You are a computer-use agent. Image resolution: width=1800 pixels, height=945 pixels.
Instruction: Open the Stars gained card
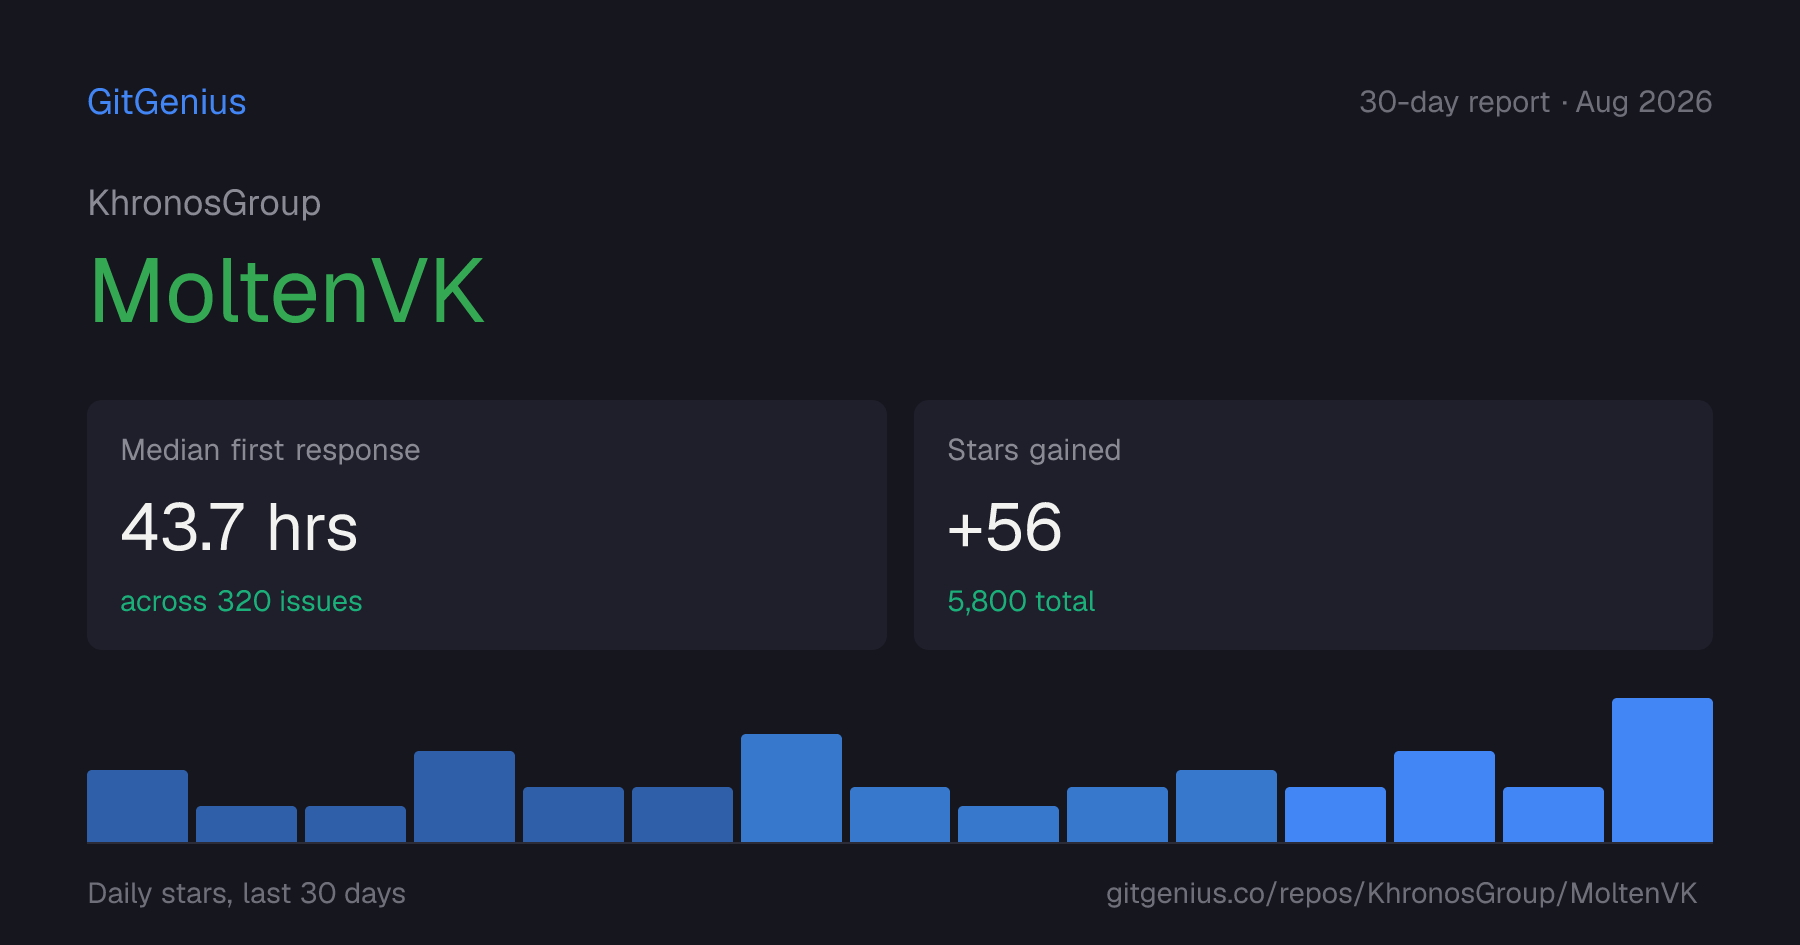point(1313,525)
